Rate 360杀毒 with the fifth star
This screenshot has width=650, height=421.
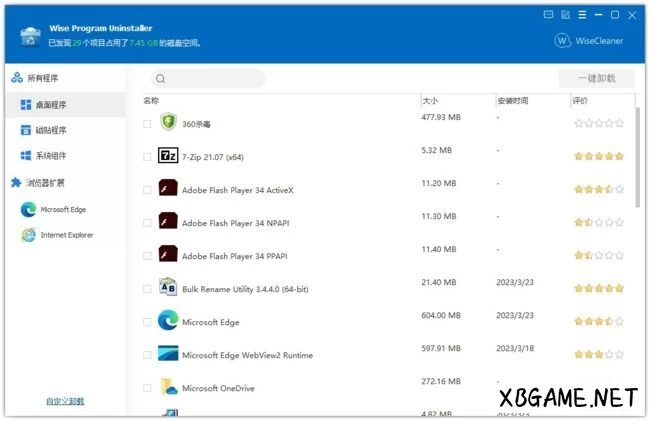[x=620, y=123]
